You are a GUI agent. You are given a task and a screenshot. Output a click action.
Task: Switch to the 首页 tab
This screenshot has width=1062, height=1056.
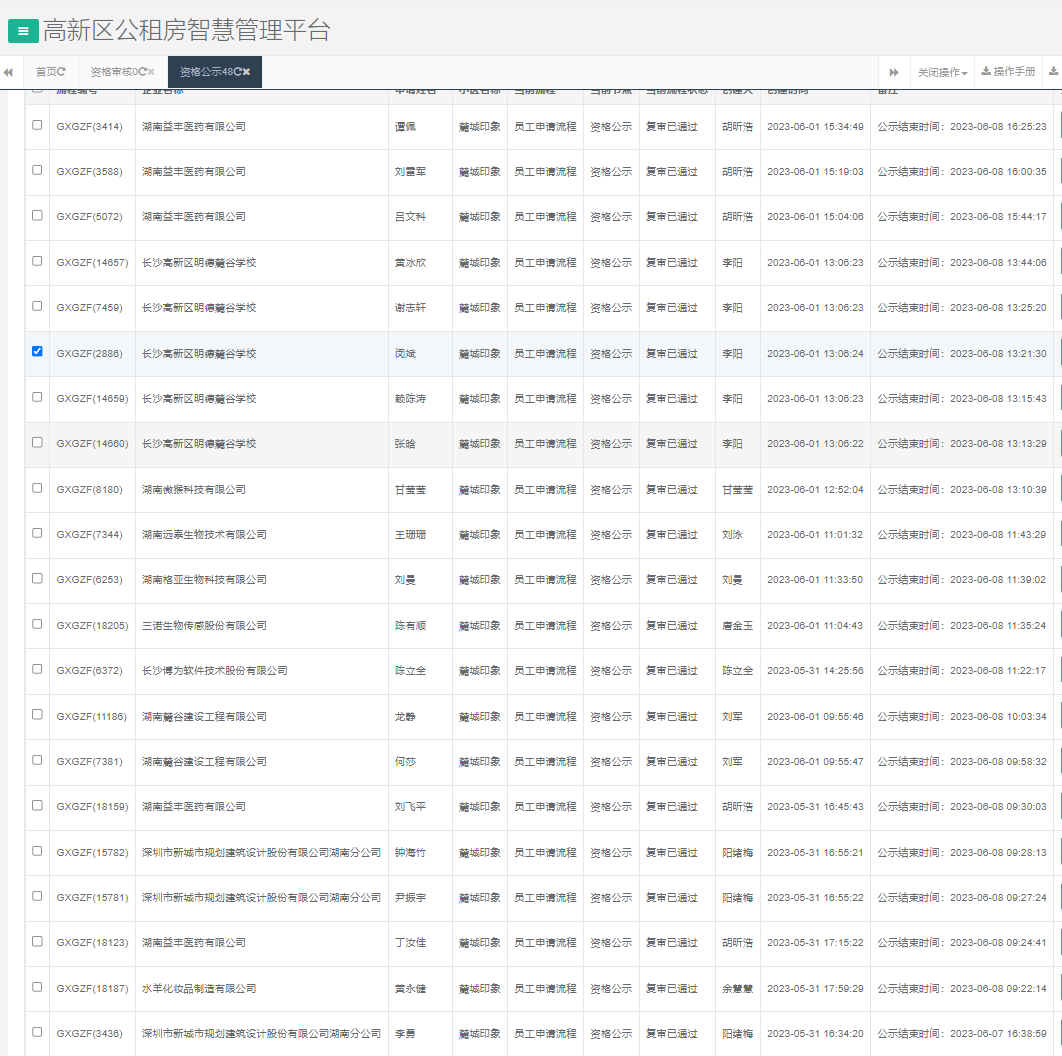(x=46, y=72)
